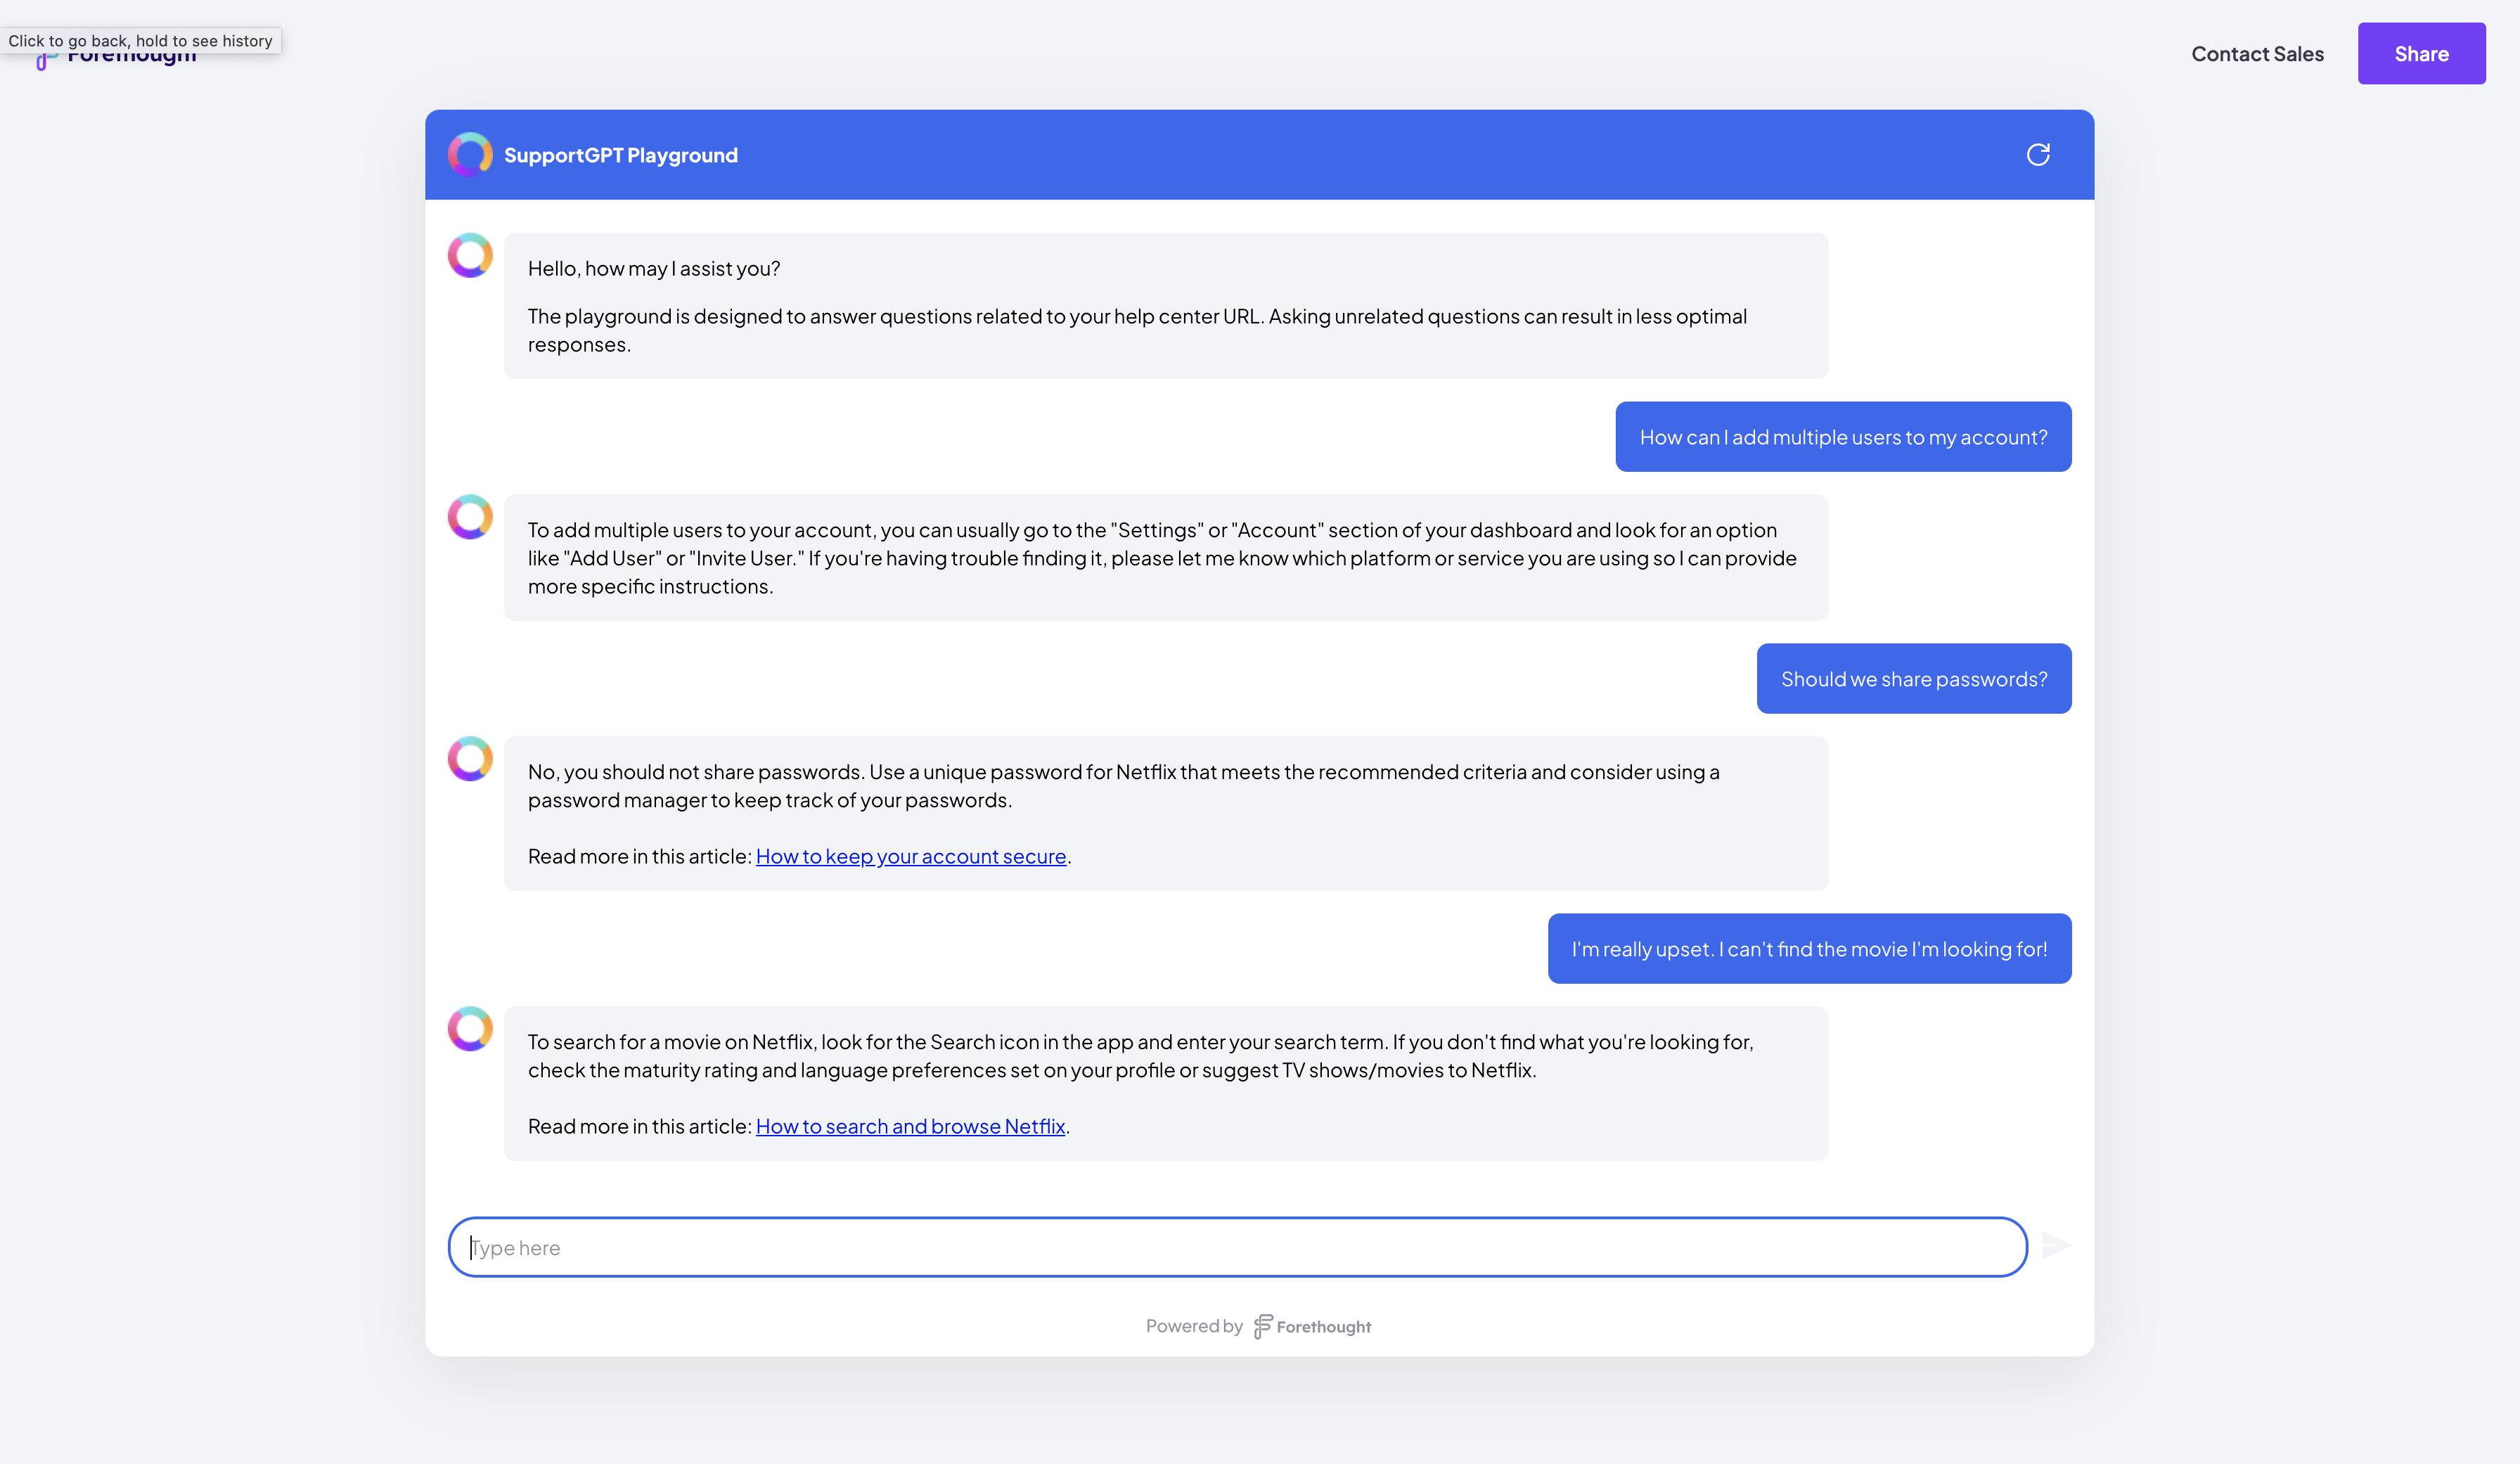Click the 'Hello, how may I assist you?' text

pos(654,268)
